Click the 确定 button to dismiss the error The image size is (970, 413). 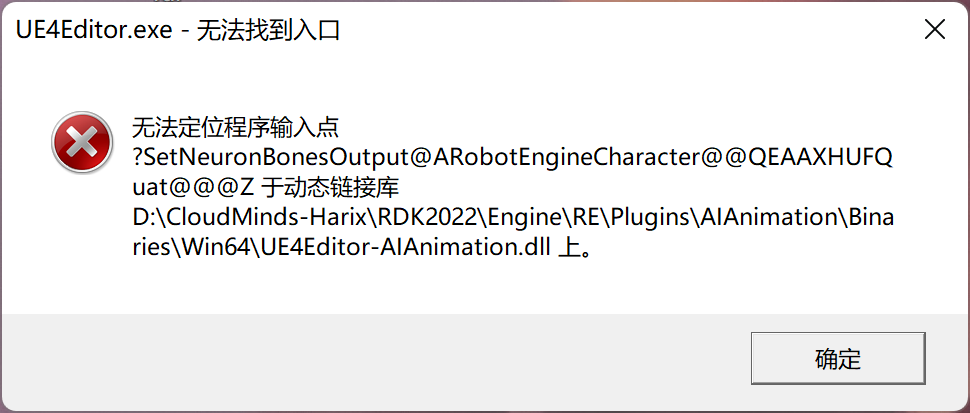point(838,358)
